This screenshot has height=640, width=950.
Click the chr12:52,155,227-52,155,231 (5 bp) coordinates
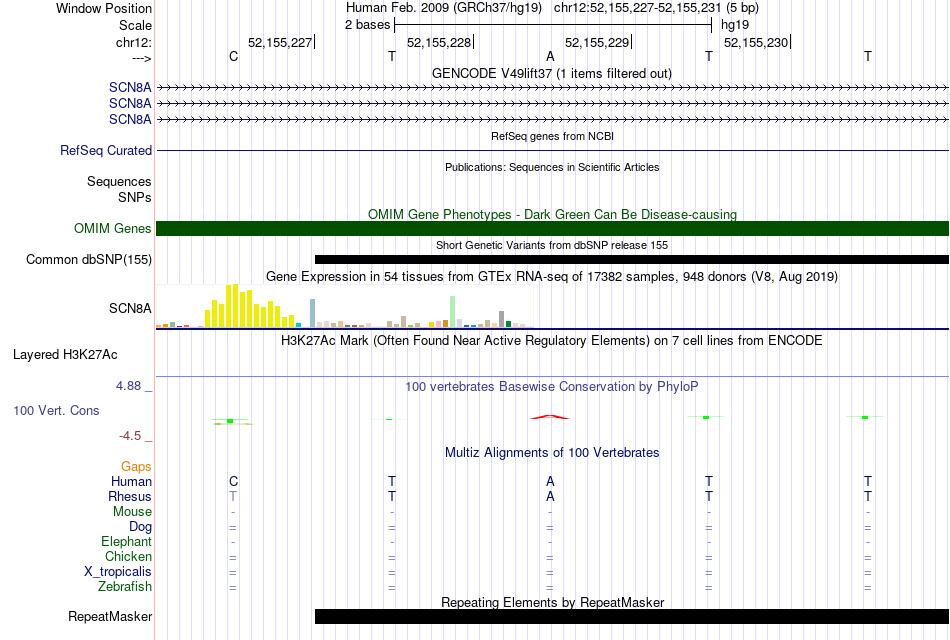pos(656,8)
